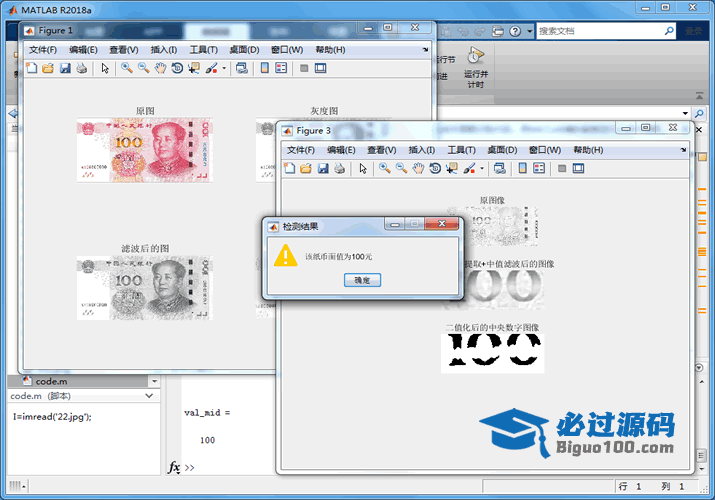Select Data Cursor tool in Figure 3
Image resolution: width=715 pixels, height=500 pixels.
coord(452,169)
